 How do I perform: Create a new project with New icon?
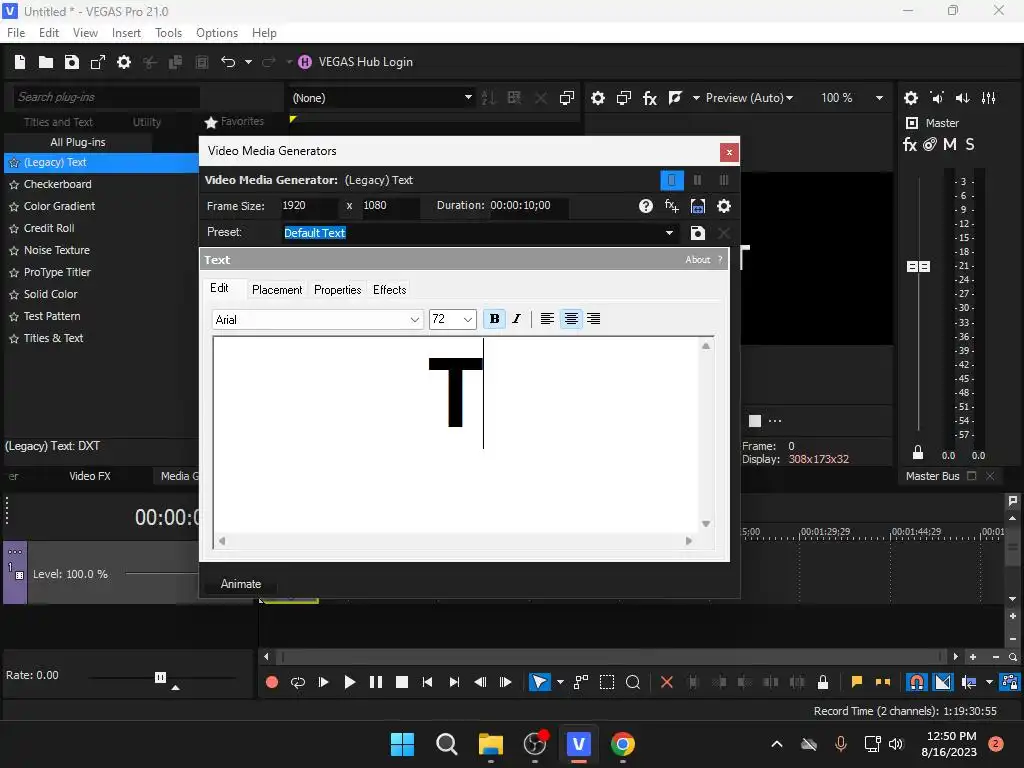(20, 62)
